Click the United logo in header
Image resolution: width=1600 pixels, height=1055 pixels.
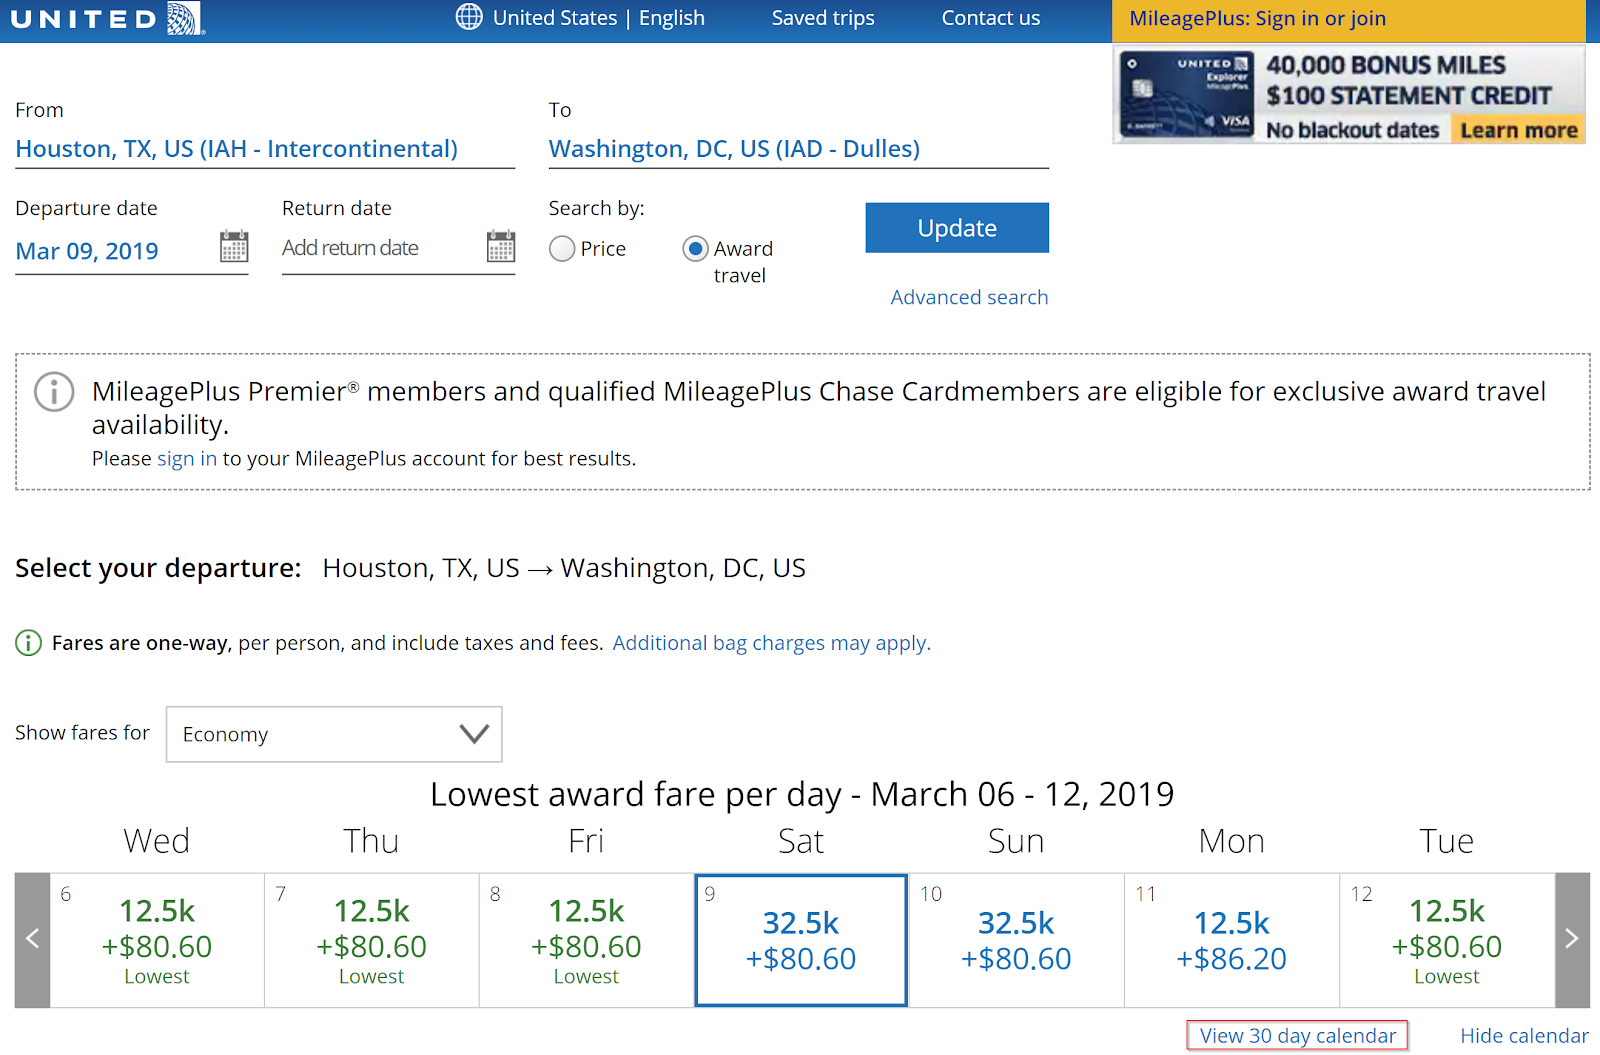coord(107,19)
